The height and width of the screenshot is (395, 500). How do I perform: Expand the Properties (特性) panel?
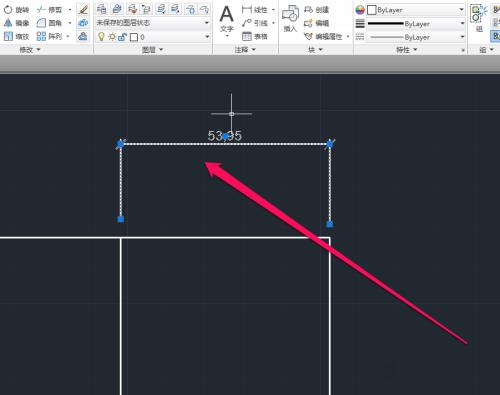pos(407,50)
